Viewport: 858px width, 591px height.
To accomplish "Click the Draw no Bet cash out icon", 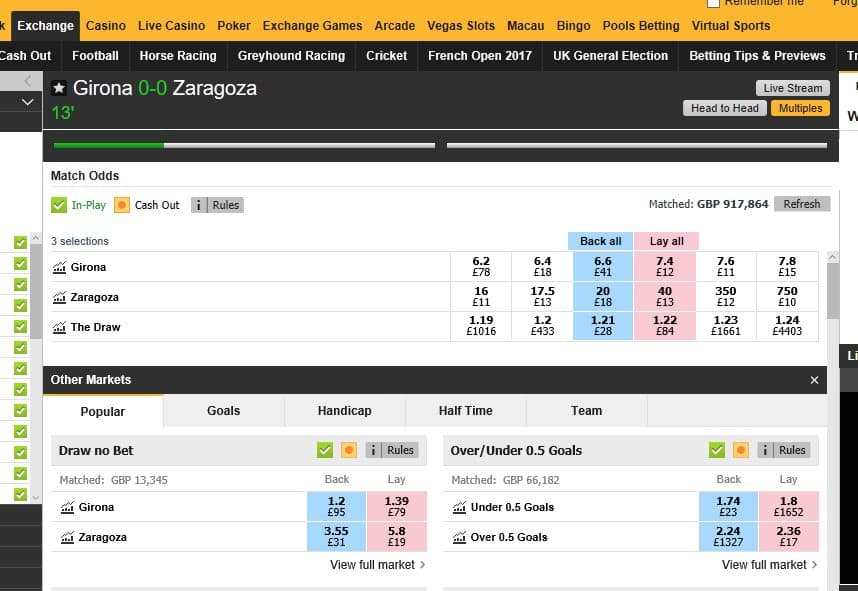I will pyautogui.click(x=349, y=450).
